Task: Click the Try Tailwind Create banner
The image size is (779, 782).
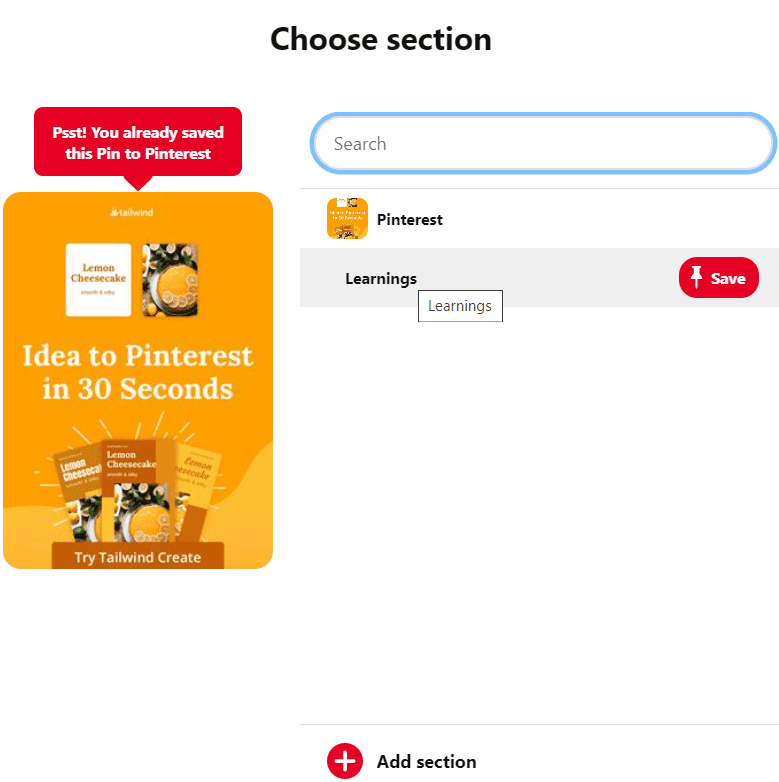Action: click(x=138, y=556)
